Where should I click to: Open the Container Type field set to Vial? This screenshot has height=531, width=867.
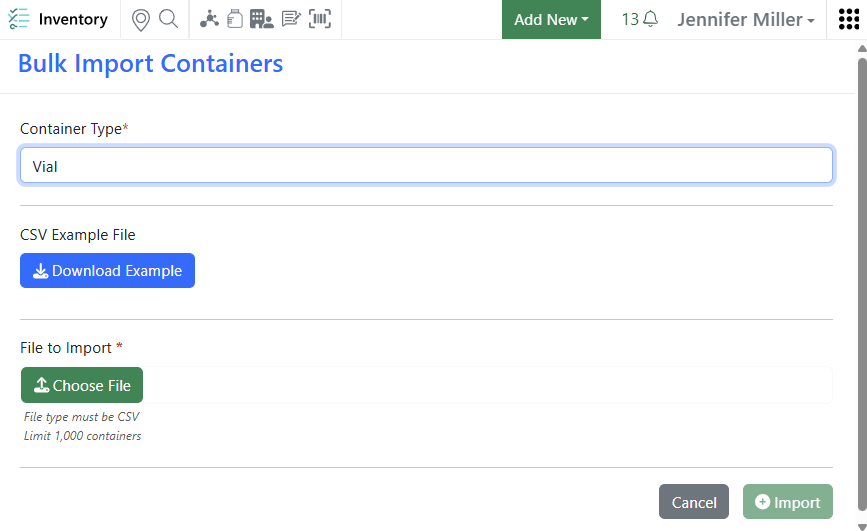tap(426, 166)
